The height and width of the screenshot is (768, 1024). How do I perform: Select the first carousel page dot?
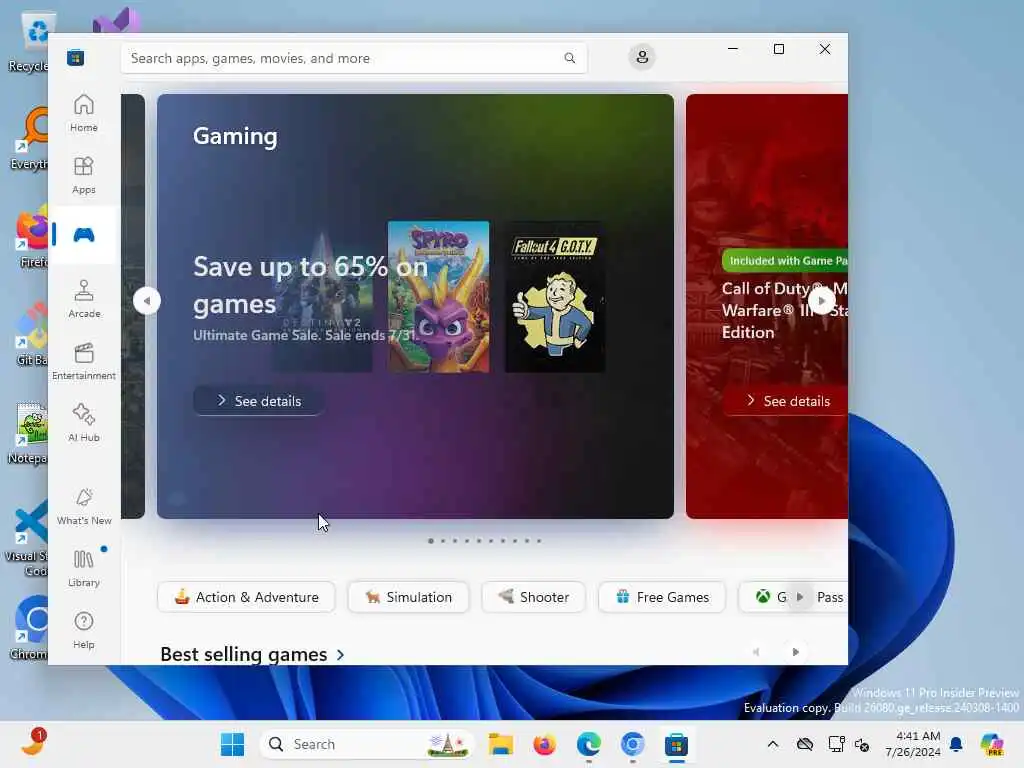[x=431, y=541]
